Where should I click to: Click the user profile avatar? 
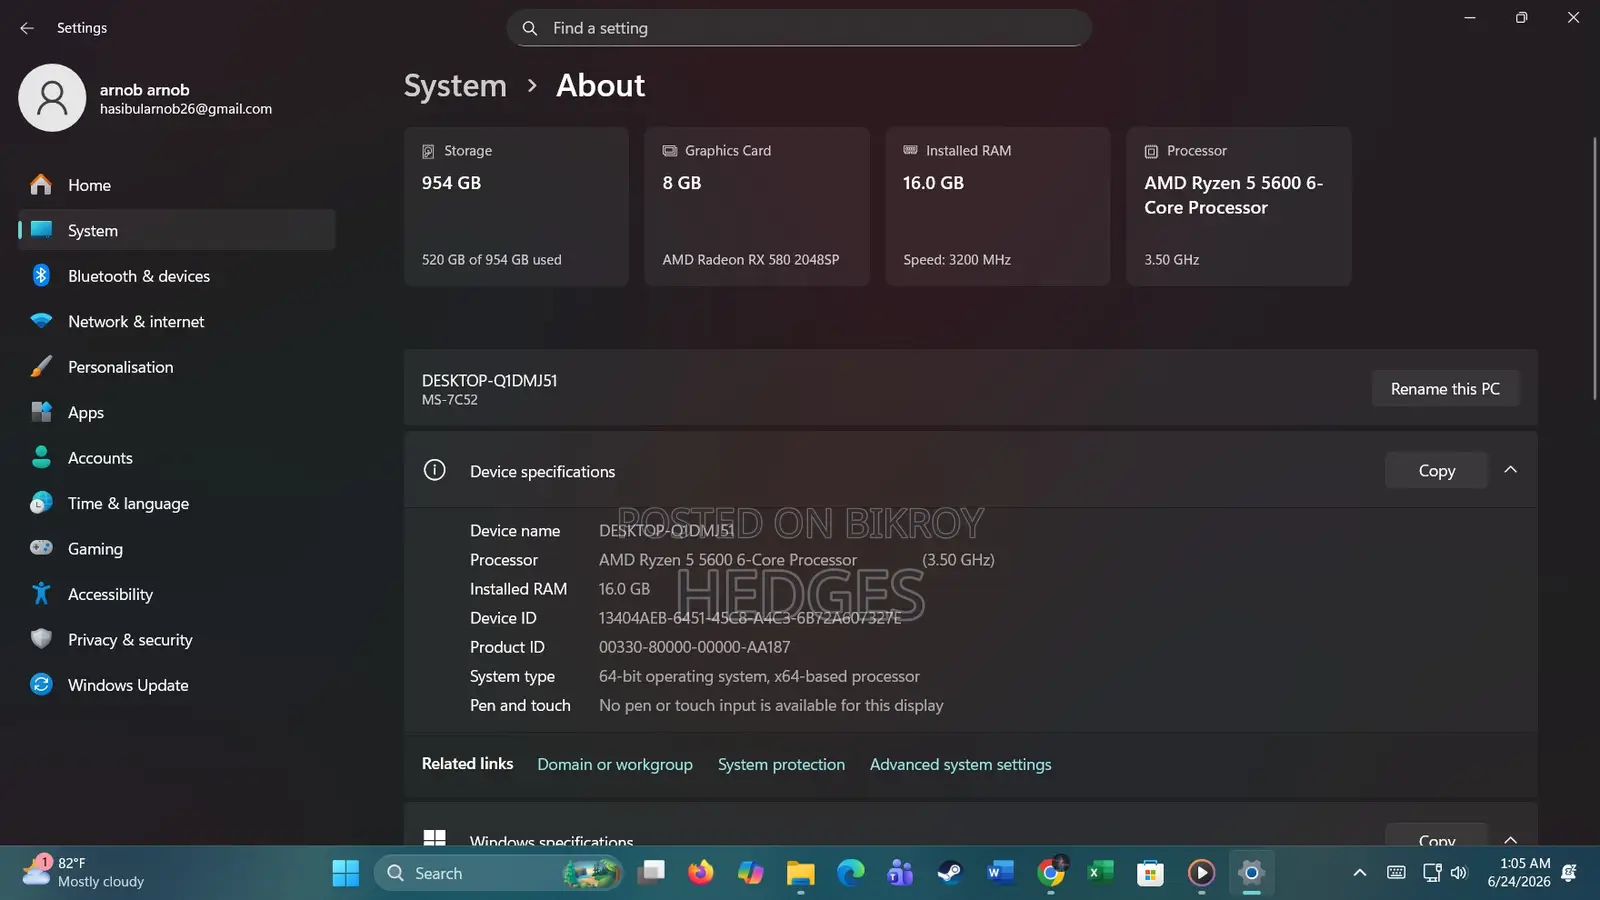52,98
